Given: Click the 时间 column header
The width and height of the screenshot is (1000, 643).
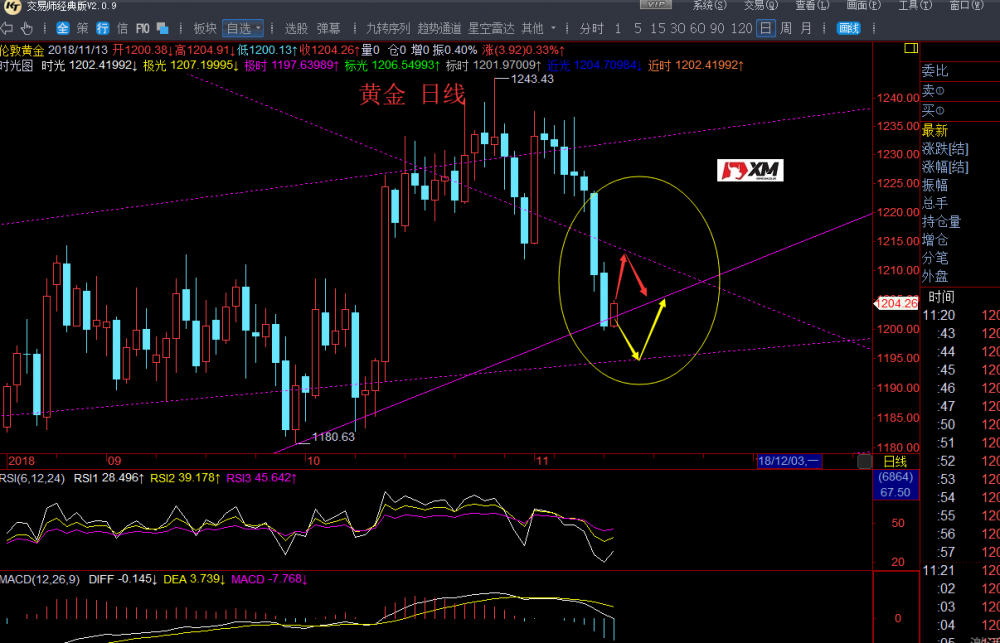Looking at the screenshot, I should pyautogui.click(x=941, y=297).
